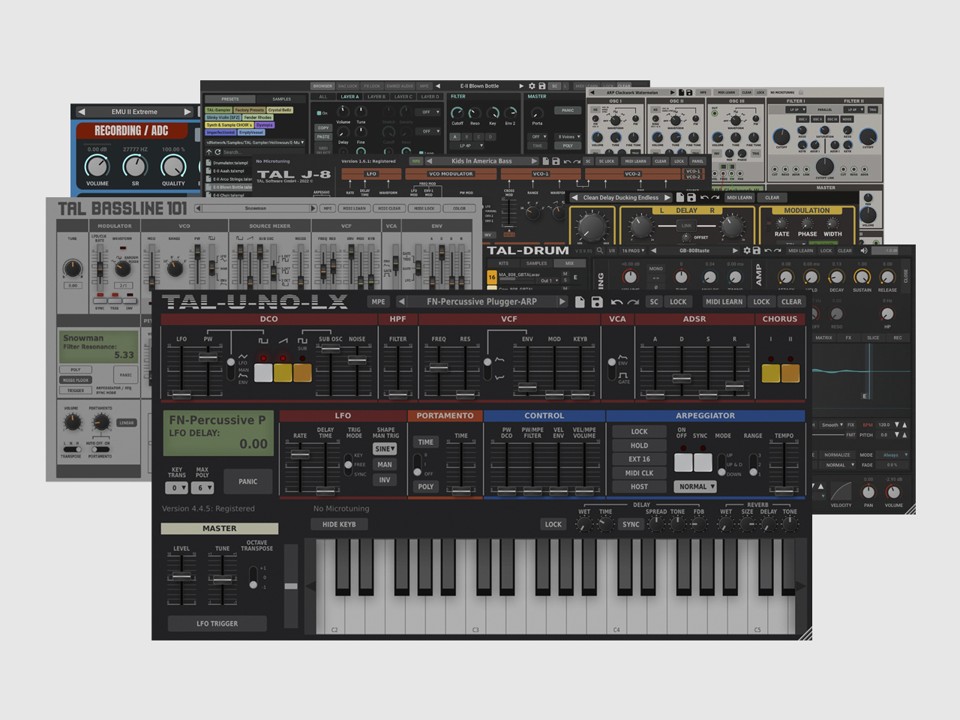Click the pitch bend wheel beside the keyboard
Viewport: 960px width, 720px height.
pyautogui.click(x=291, y=586)
